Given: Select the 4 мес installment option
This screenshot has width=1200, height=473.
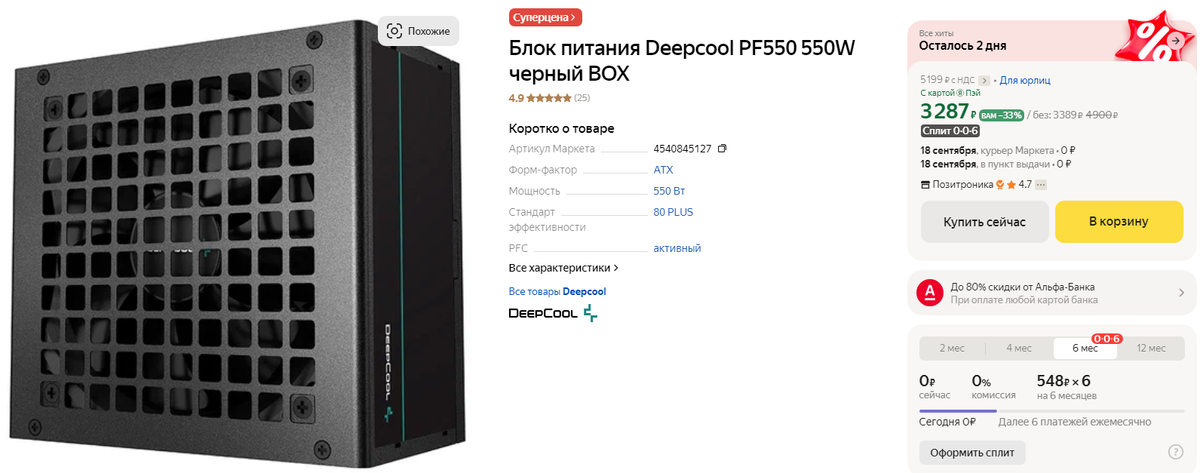Looking at the screenshot, I should [x=1018, y=348].
